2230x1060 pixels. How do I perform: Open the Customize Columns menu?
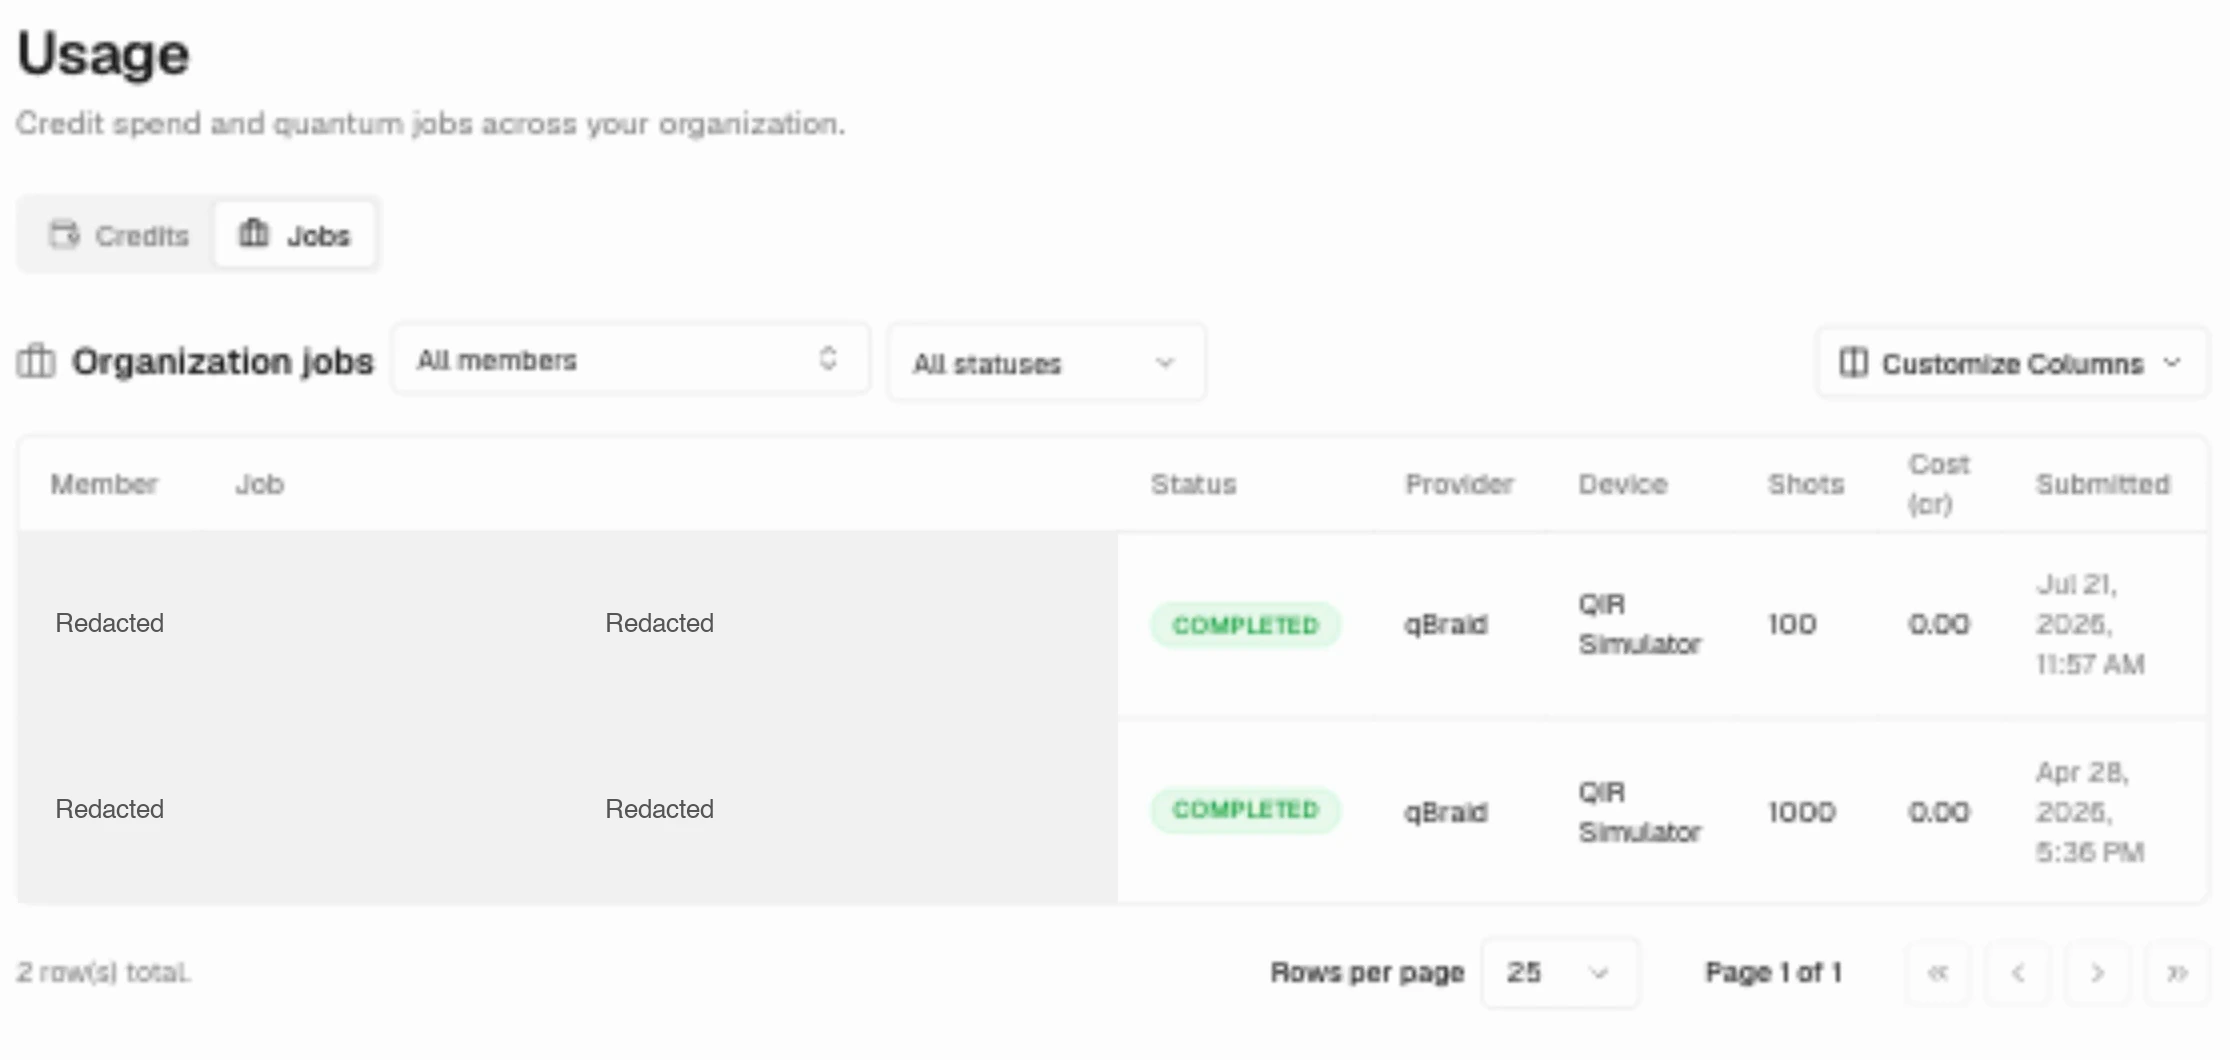click(2012, 363)
